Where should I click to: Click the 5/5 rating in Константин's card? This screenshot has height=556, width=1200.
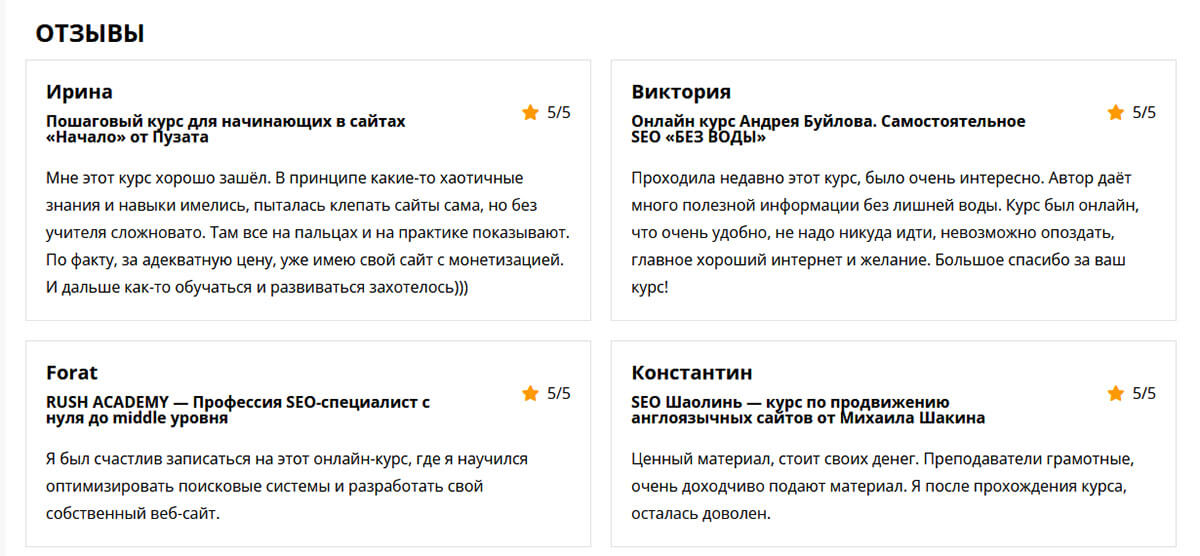click(x=1144, y=393)
